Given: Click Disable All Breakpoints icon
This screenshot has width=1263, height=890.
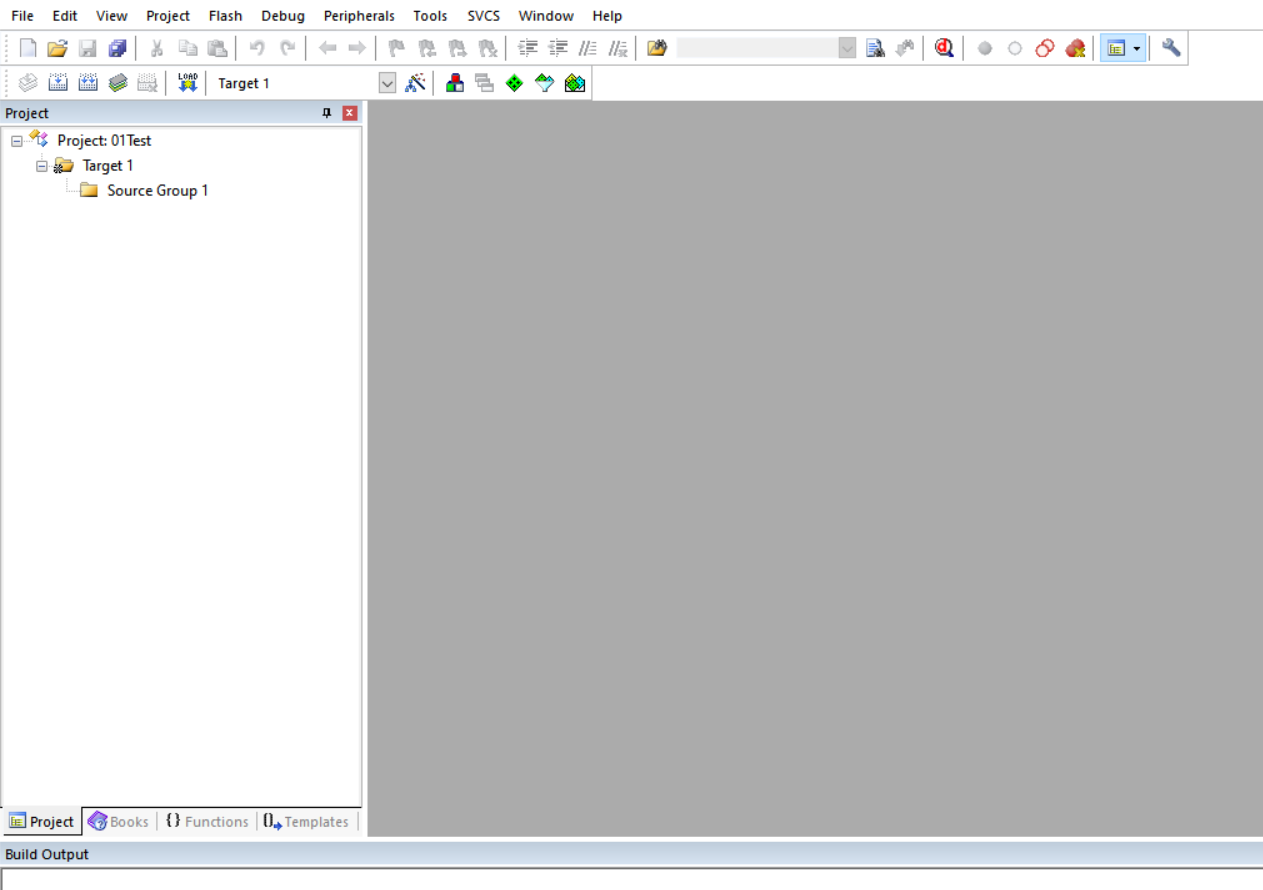Looking at the screenshot, I should coord(1045,48).
